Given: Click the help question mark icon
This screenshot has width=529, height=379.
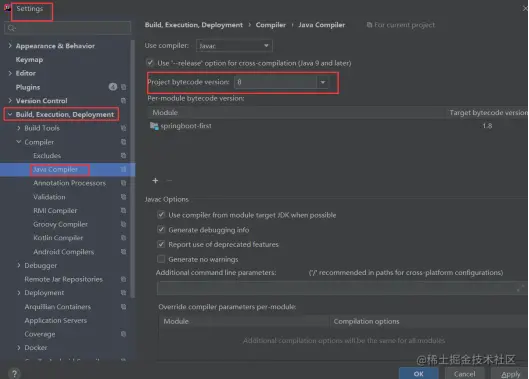Looking at the screenshot, I should click(x=15, y=373).
